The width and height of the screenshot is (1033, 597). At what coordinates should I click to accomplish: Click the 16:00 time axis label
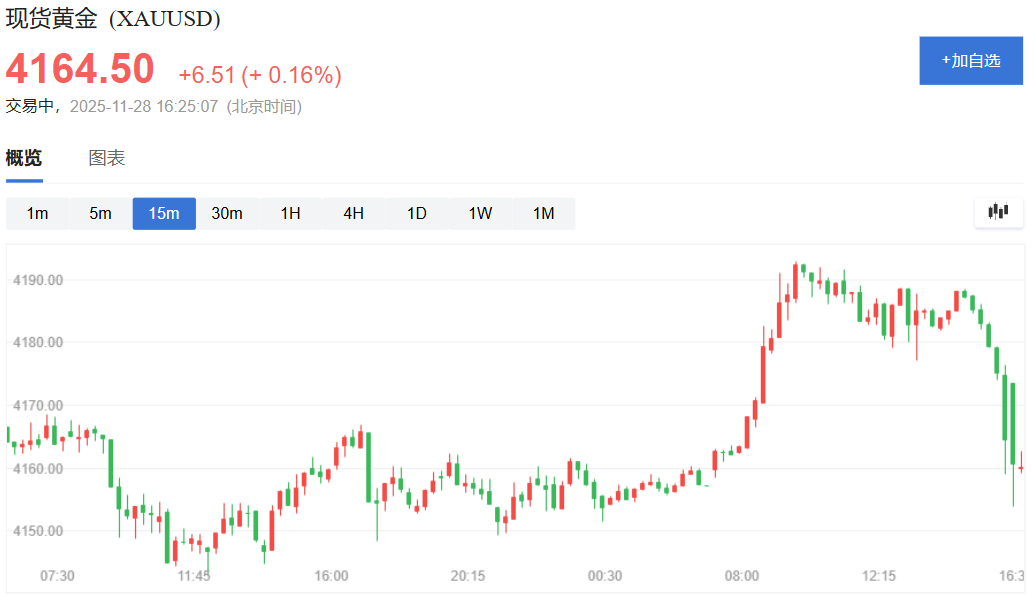click(x=331, y=576)
